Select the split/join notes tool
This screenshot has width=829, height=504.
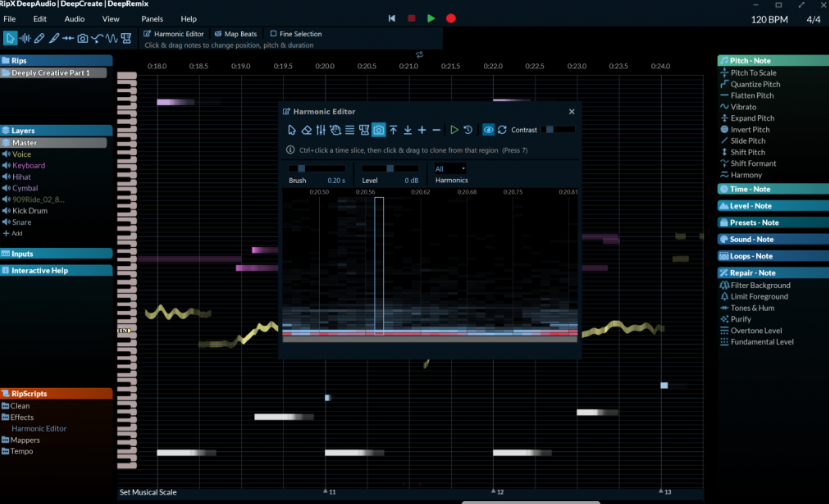[x=68, y=39]
